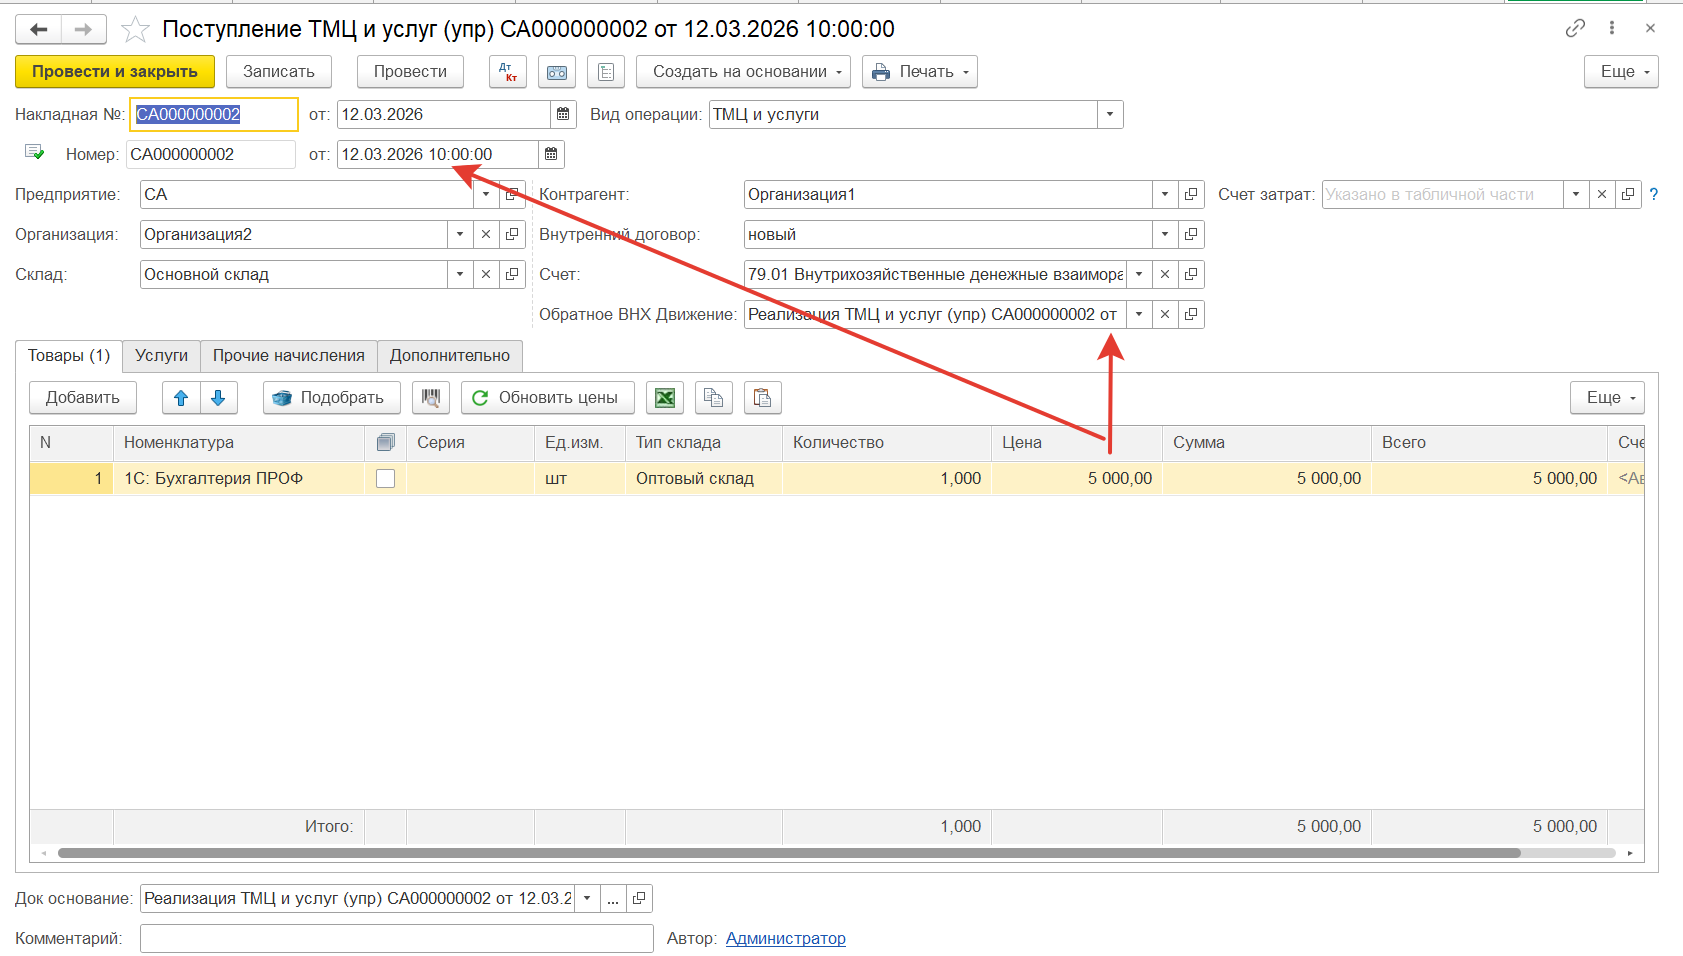Expand Внутренний договор dropdown list
Image resolution: width=1683 pixels, height=956 pixels.
[x=1165, y=234]
